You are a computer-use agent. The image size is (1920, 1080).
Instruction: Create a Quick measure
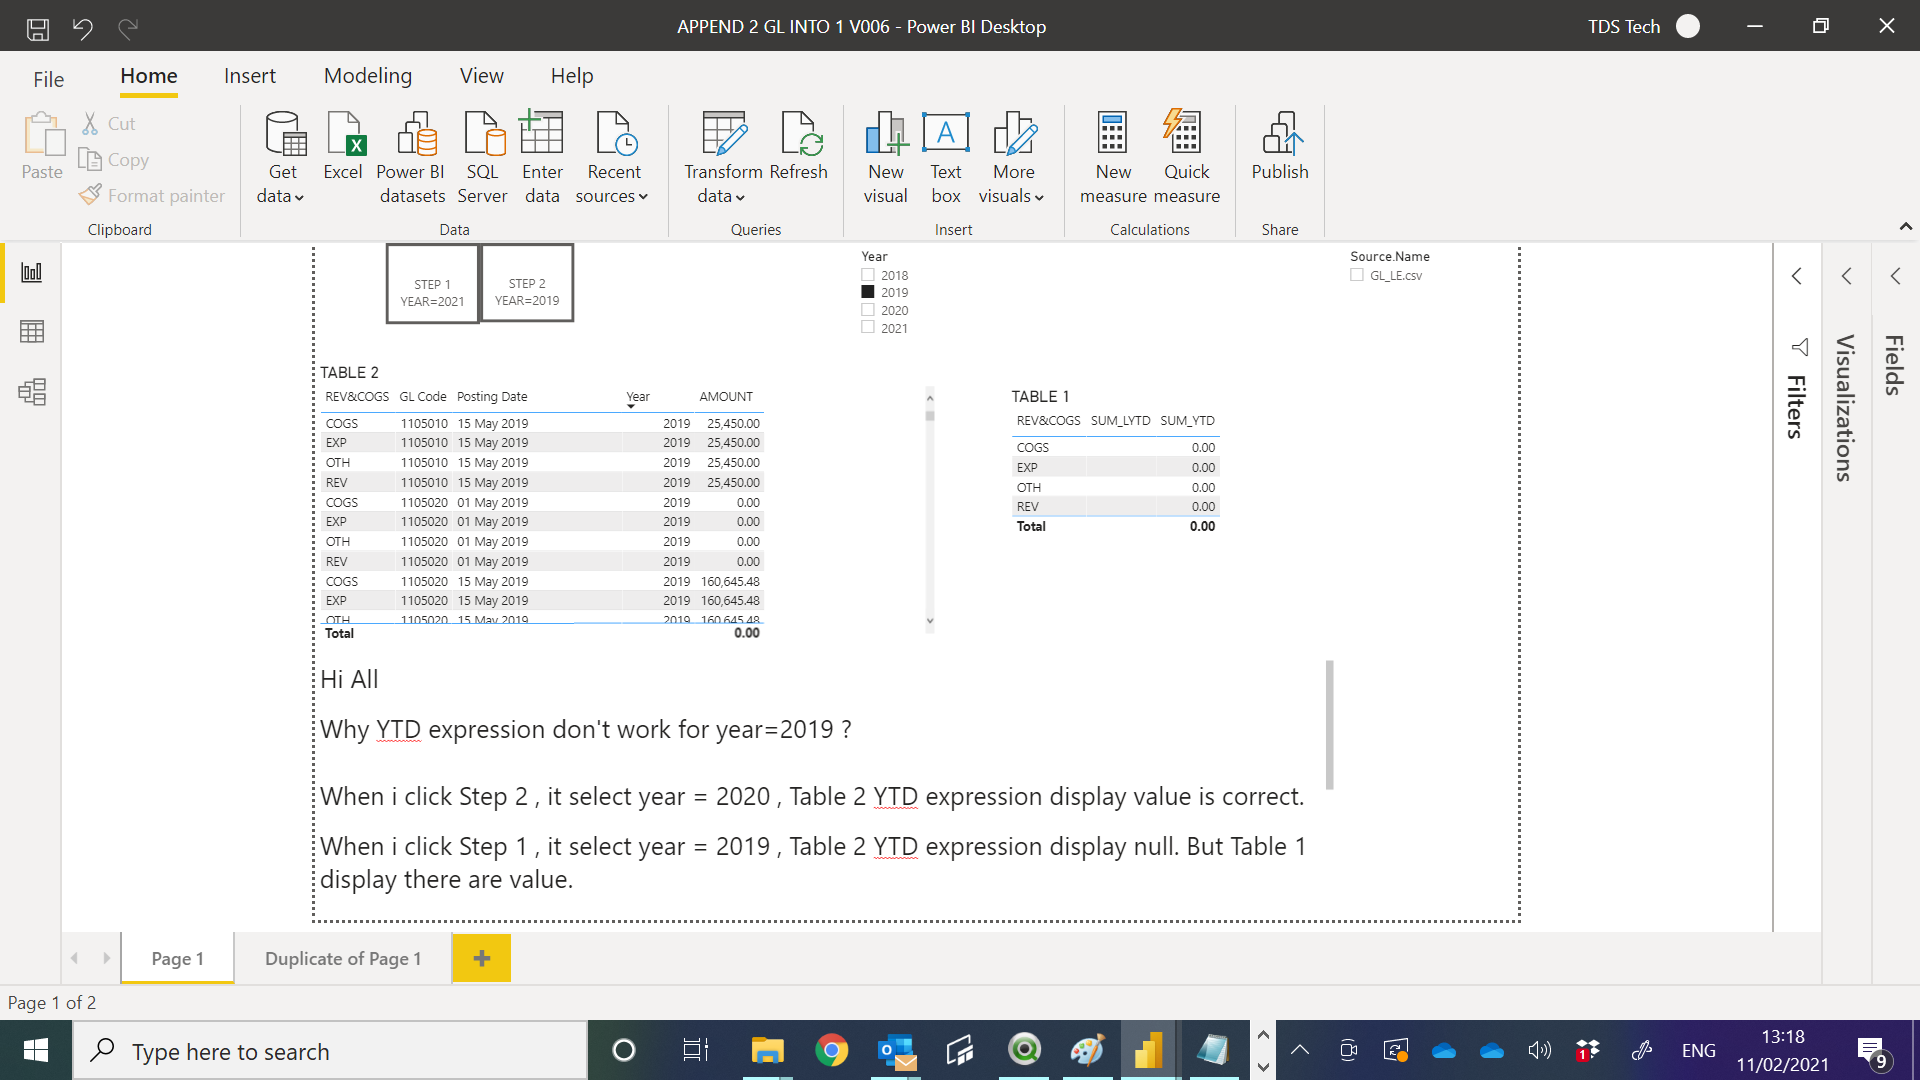click(1187, 158)
